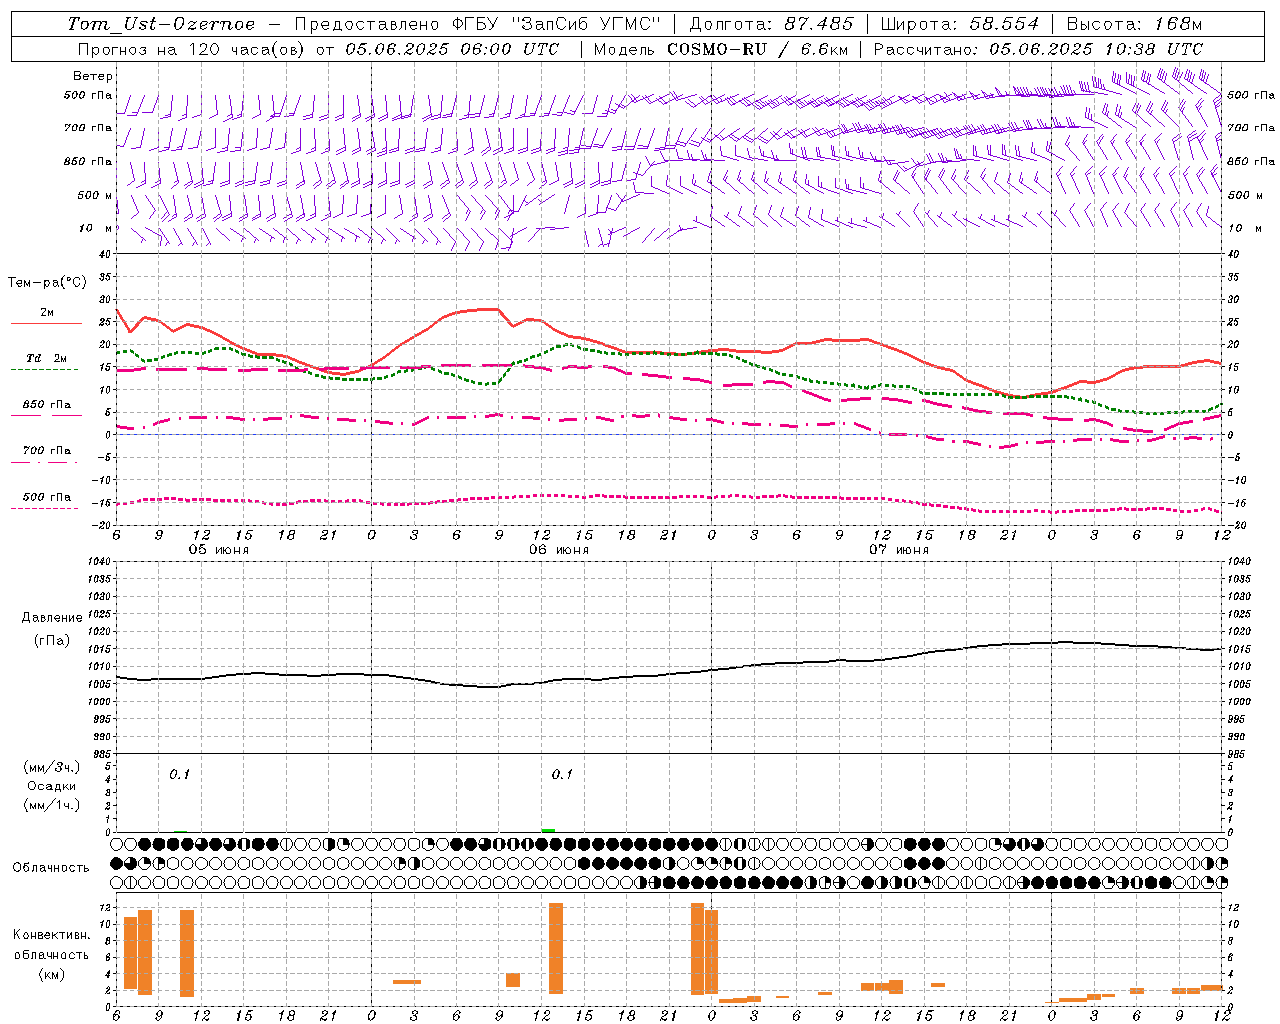Viewport: 1280px width, 1024px height.
Task: Click the tall orange convective bar at 13h 06 июня
Action: 556,948
